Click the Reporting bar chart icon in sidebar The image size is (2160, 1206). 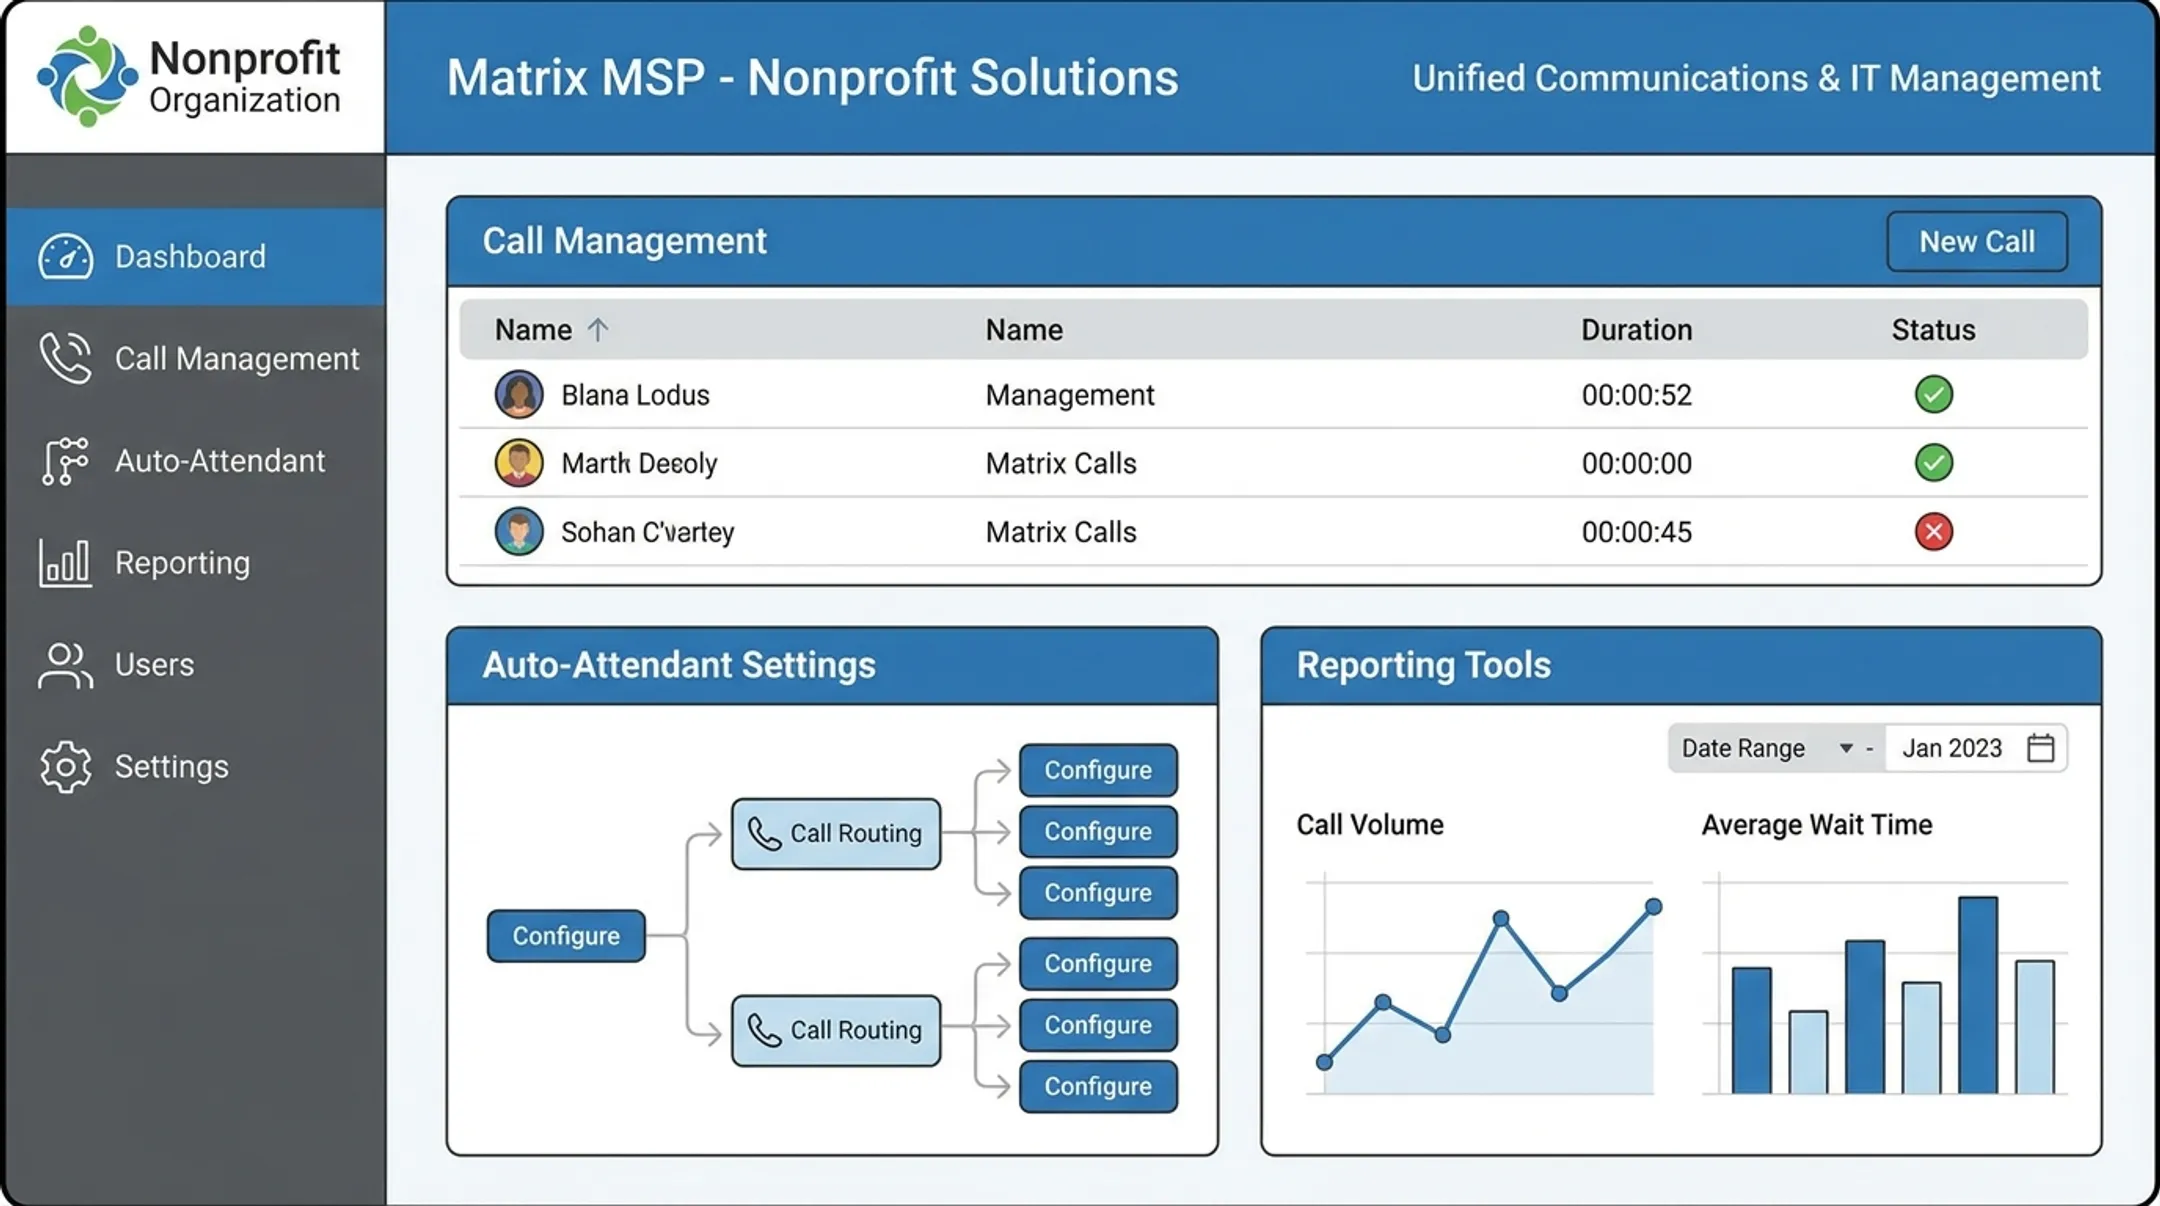coord(65,563)
